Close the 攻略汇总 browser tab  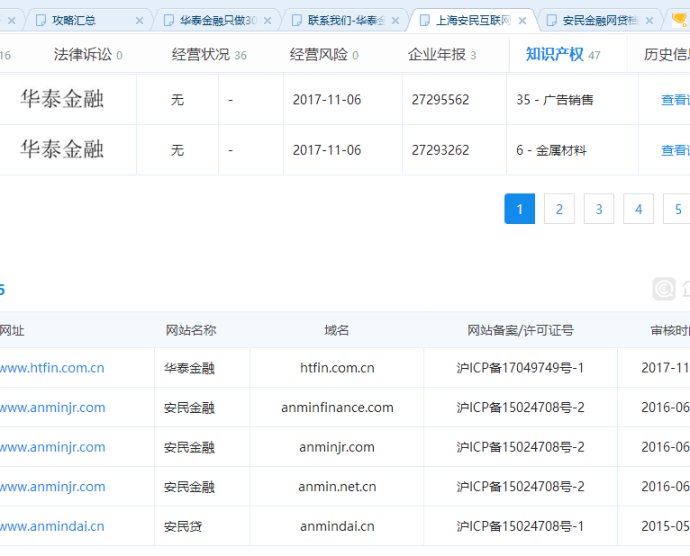pos(139,20)
